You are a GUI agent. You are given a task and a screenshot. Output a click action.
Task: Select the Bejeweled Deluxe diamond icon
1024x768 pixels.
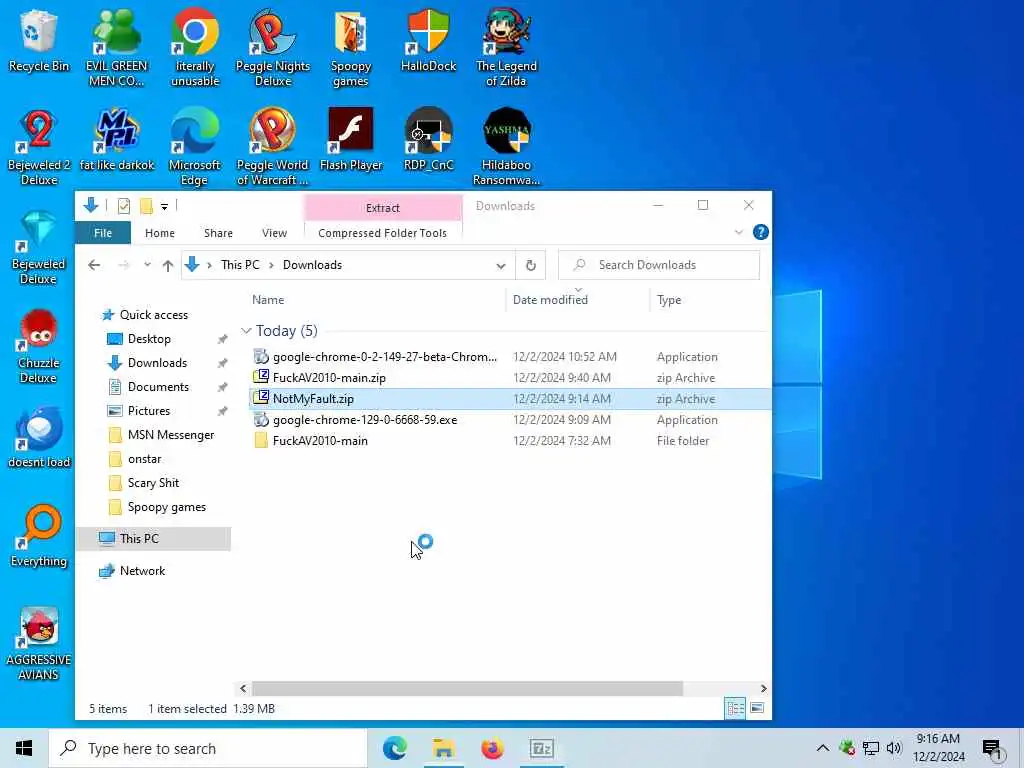tap(39, 247)
